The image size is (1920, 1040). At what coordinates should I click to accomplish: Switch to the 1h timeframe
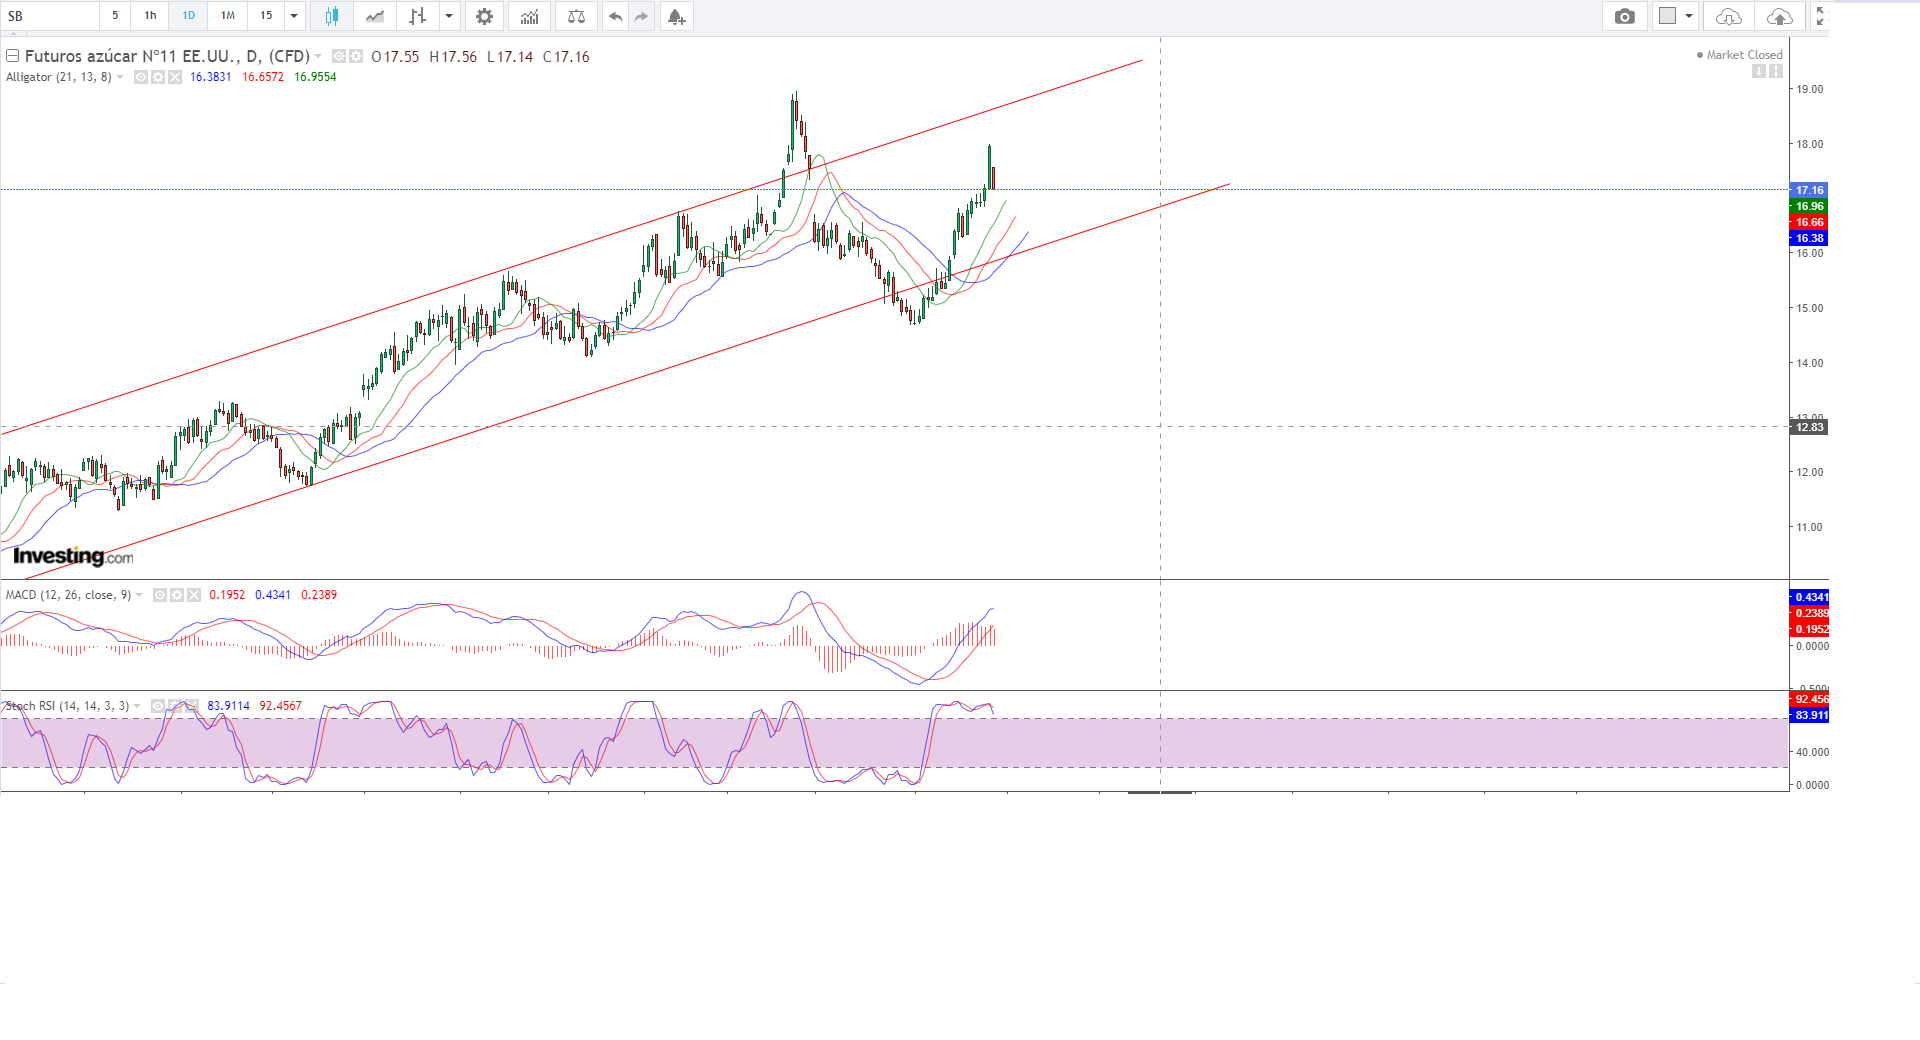click(x=150, y=16)
